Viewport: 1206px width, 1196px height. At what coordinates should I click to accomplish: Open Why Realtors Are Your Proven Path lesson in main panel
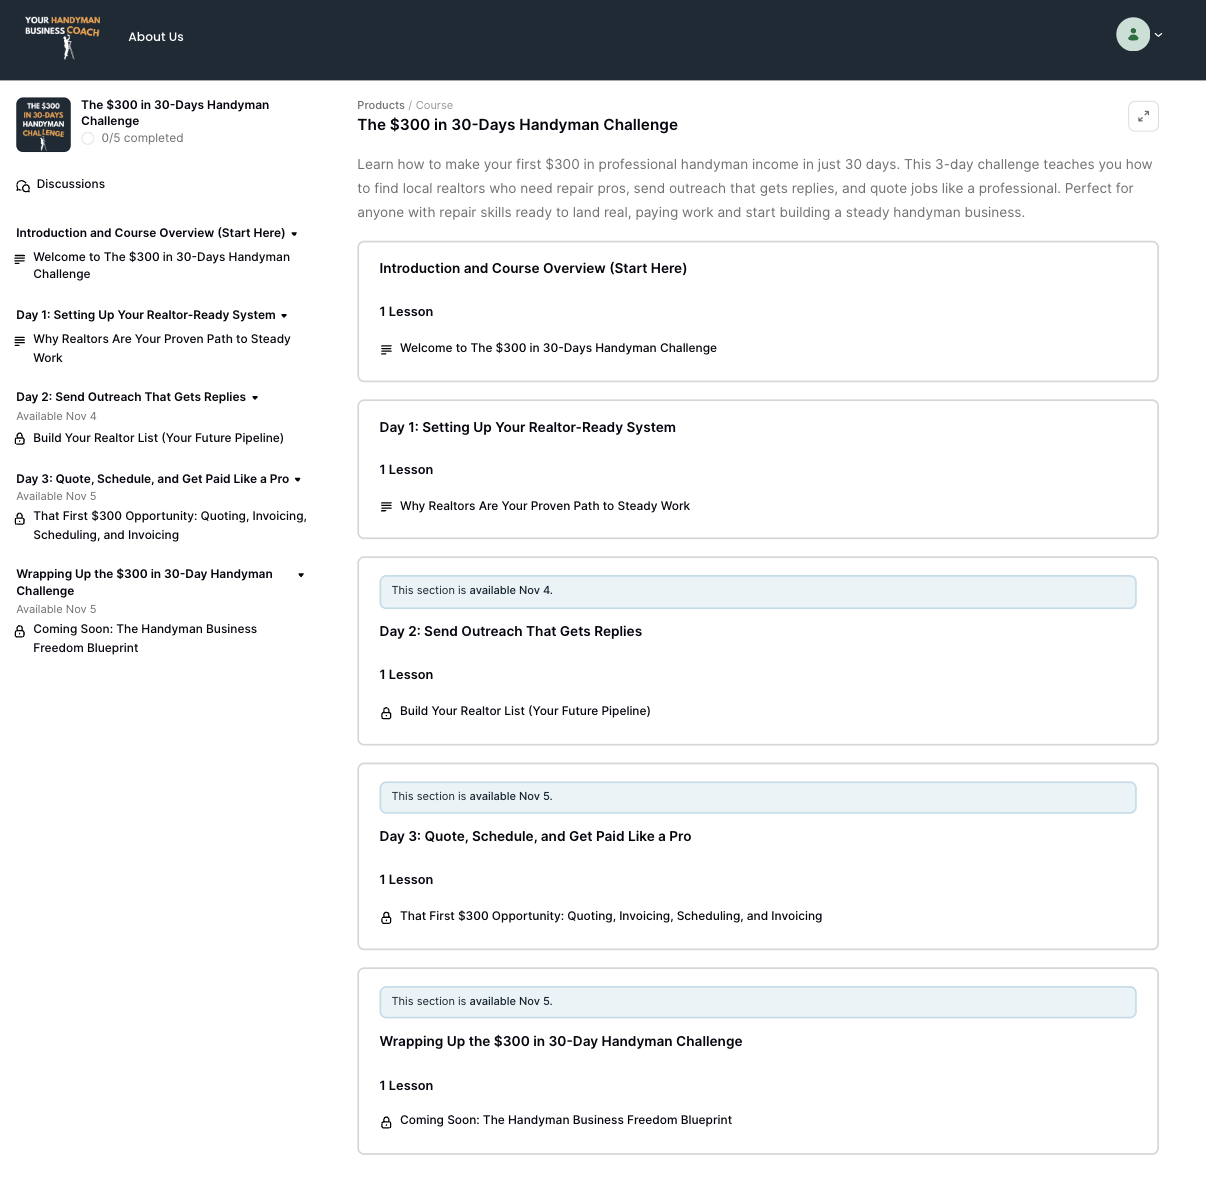544,506
